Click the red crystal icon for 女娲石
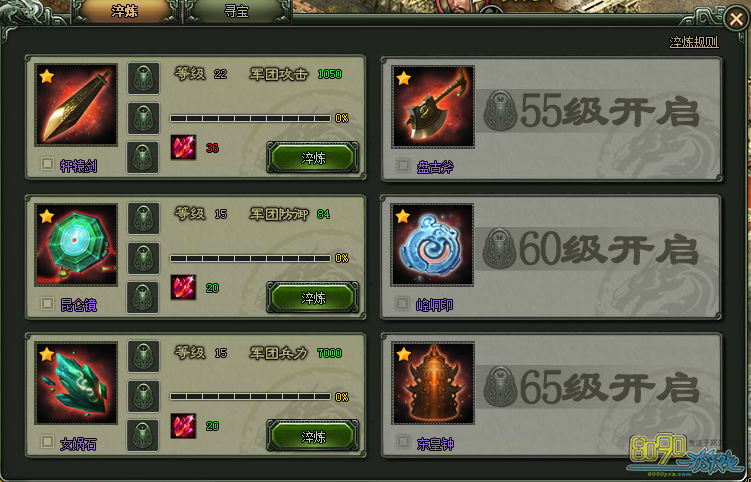 [183, 426]
